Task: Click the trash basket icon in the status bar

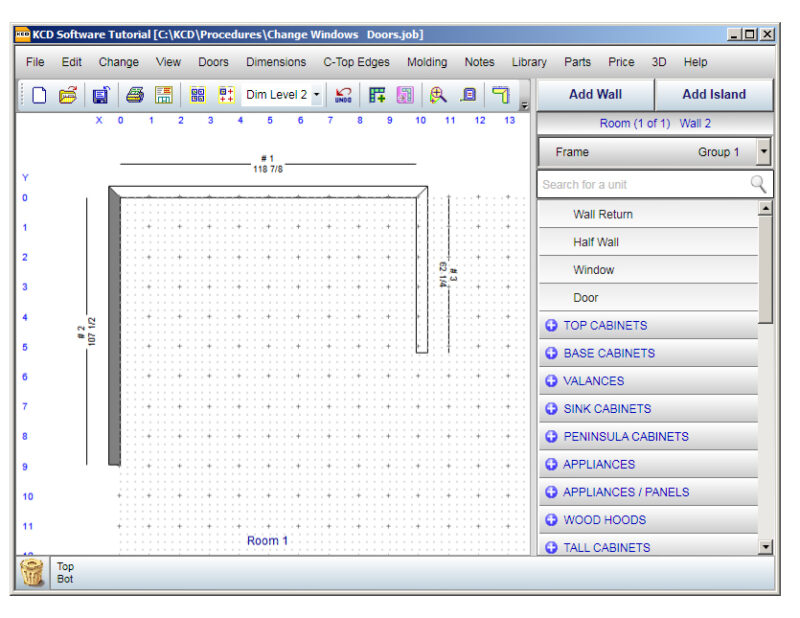Action: coord(32,572)
